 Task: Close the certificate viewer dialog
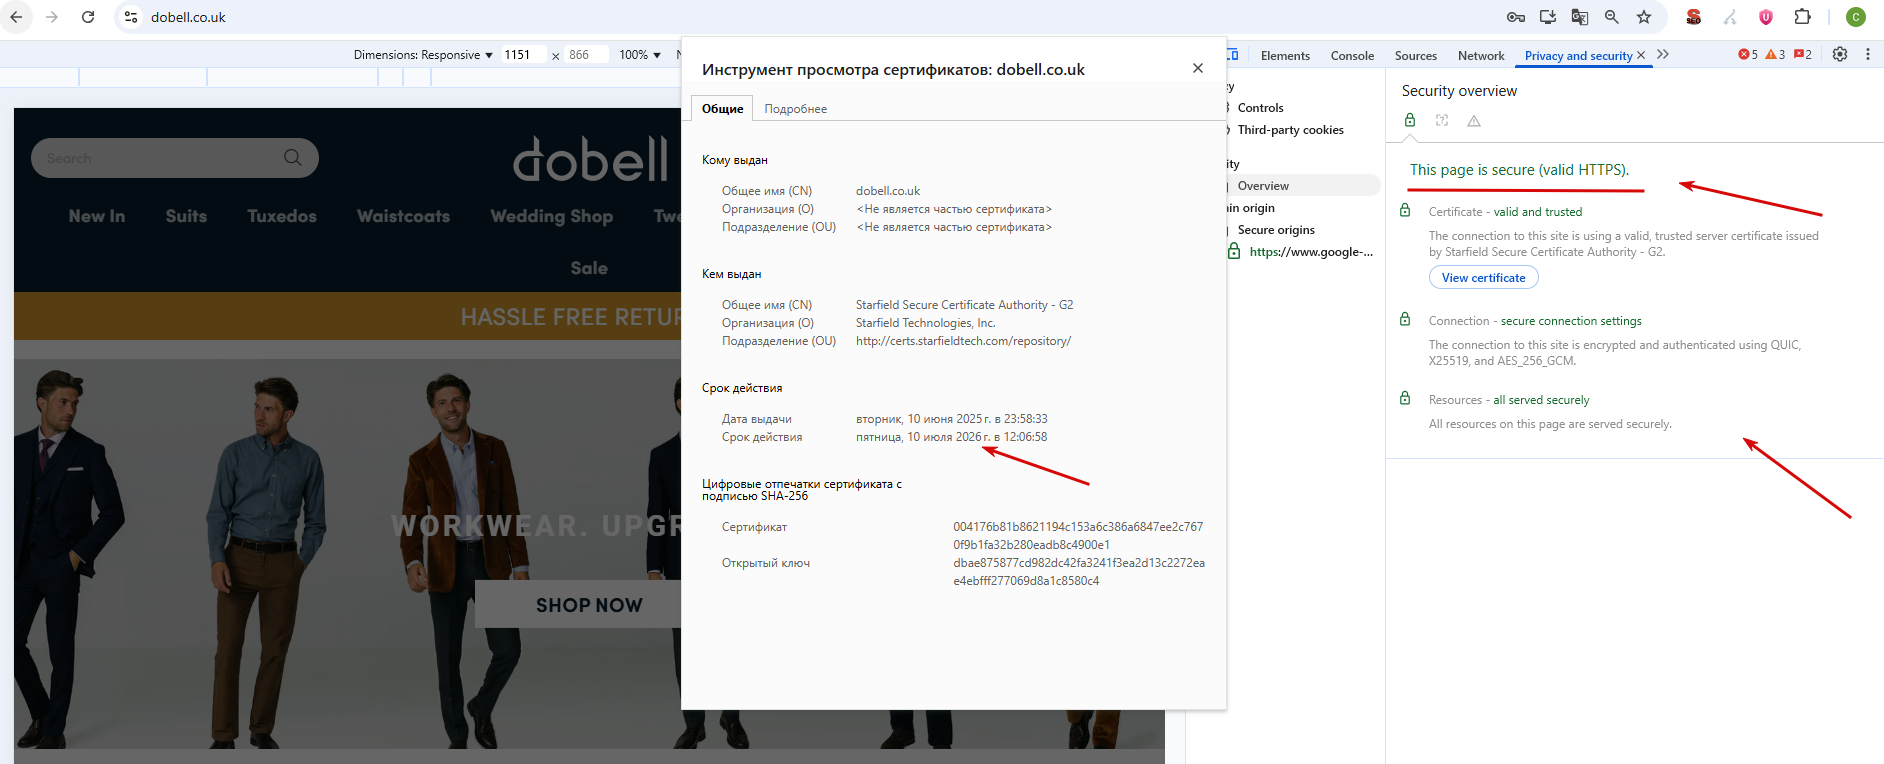coord(1198,68)
